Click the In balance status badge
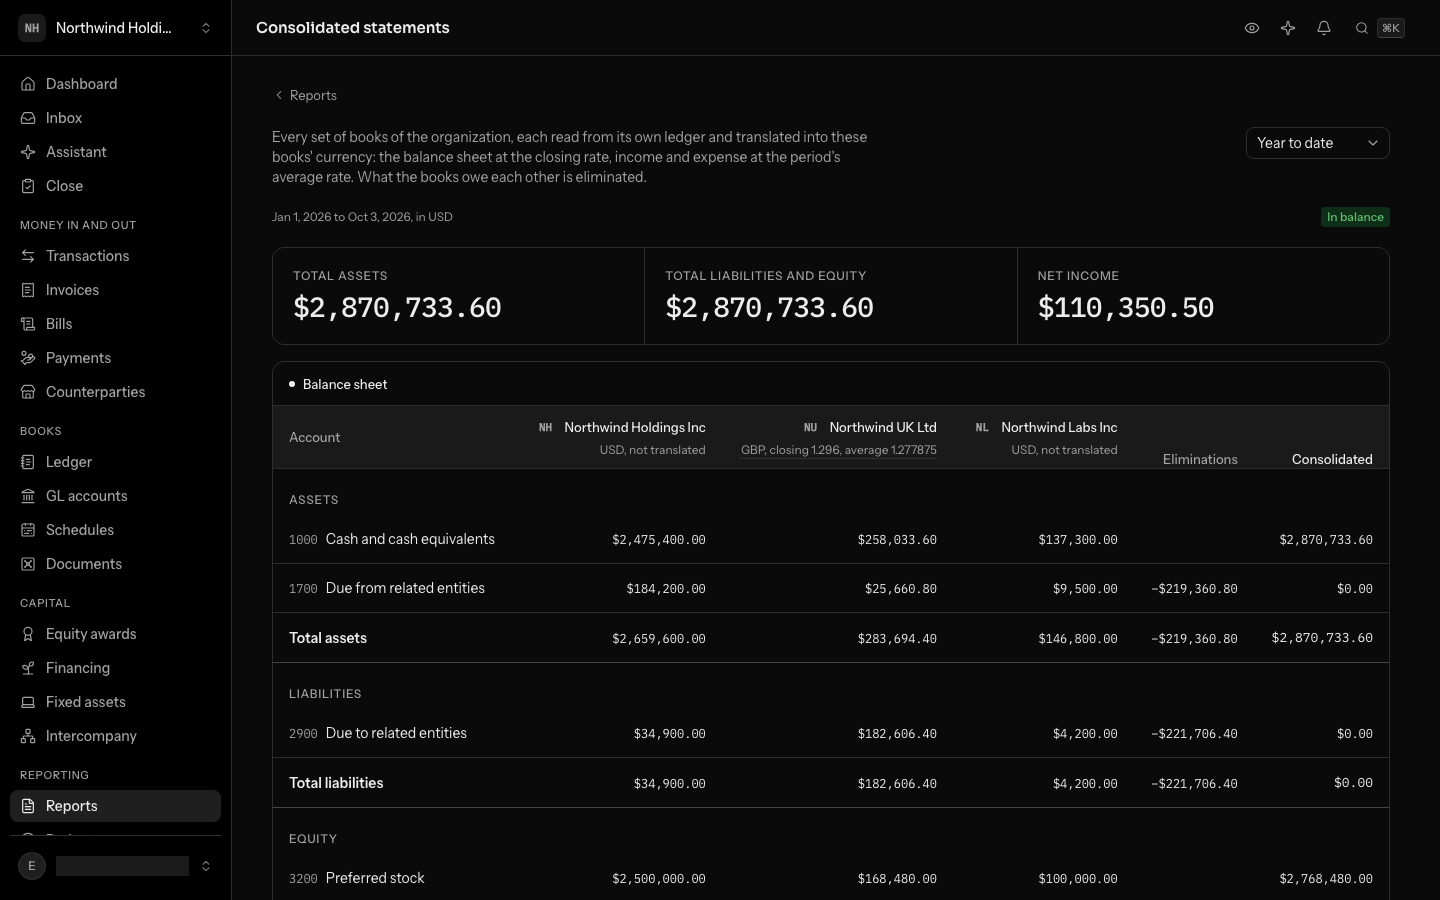The width and height of the screenshot is (1440, 900). pos(1355,217)
